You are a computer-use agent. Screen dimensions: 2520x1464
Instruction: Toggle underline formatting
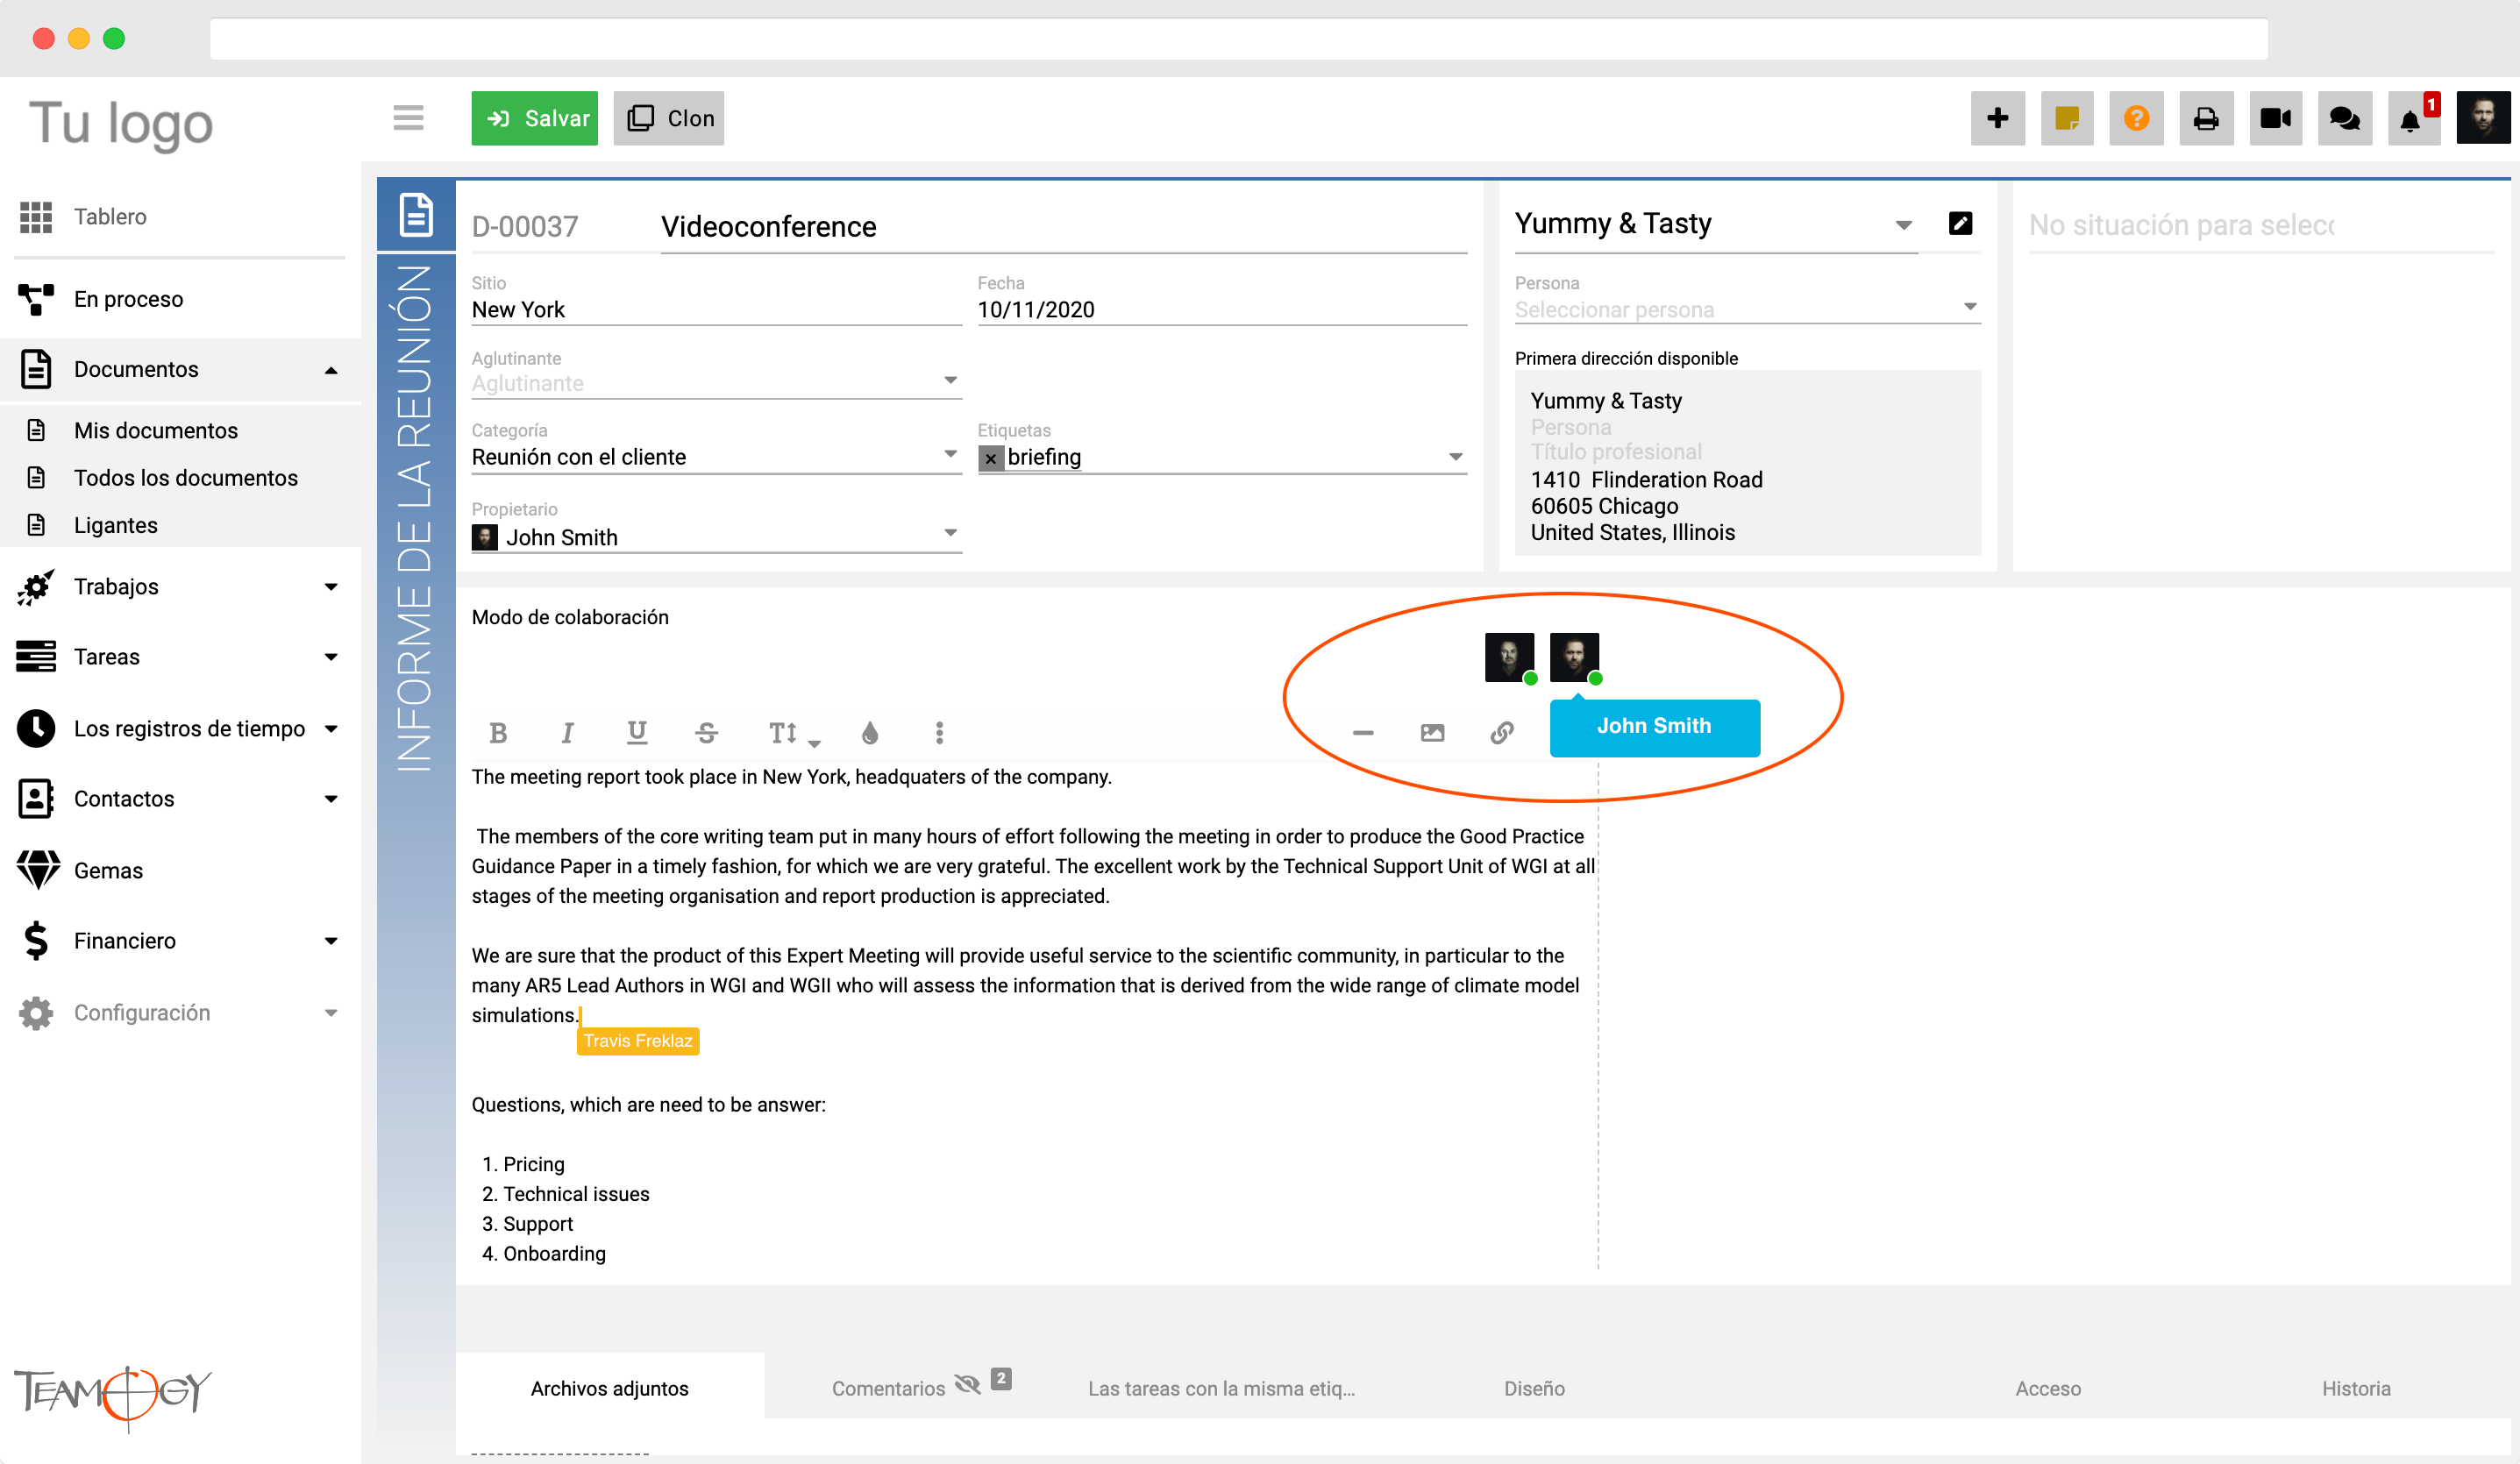636,733
